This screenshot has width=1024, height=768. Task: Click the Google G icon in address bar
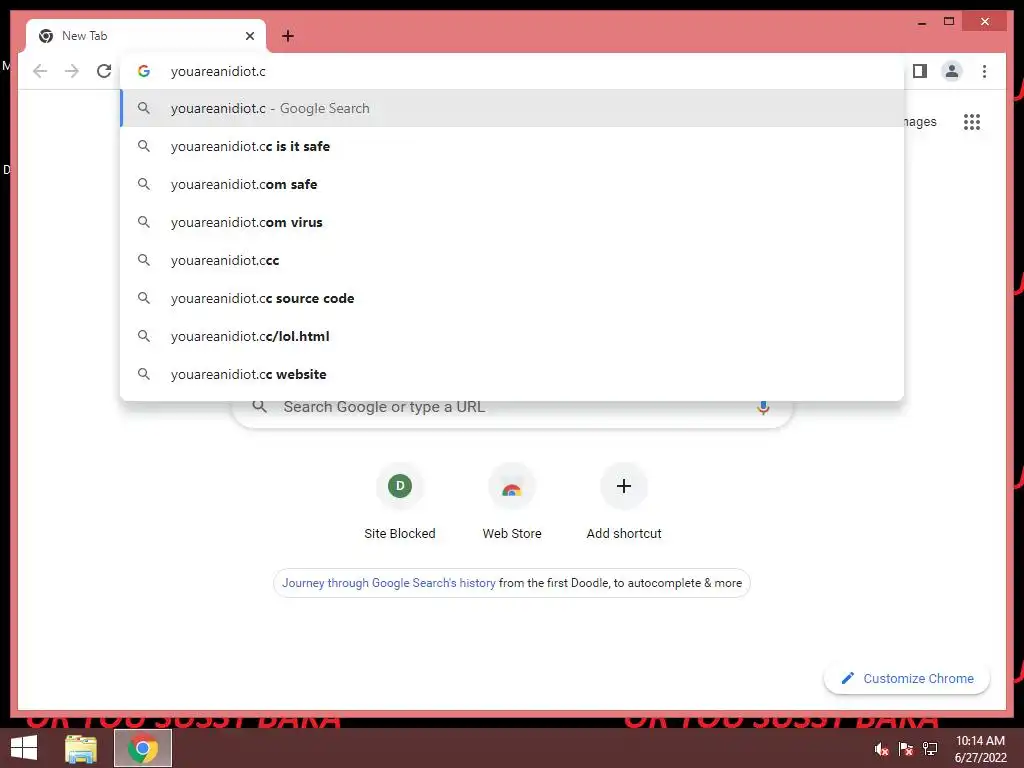144,71
